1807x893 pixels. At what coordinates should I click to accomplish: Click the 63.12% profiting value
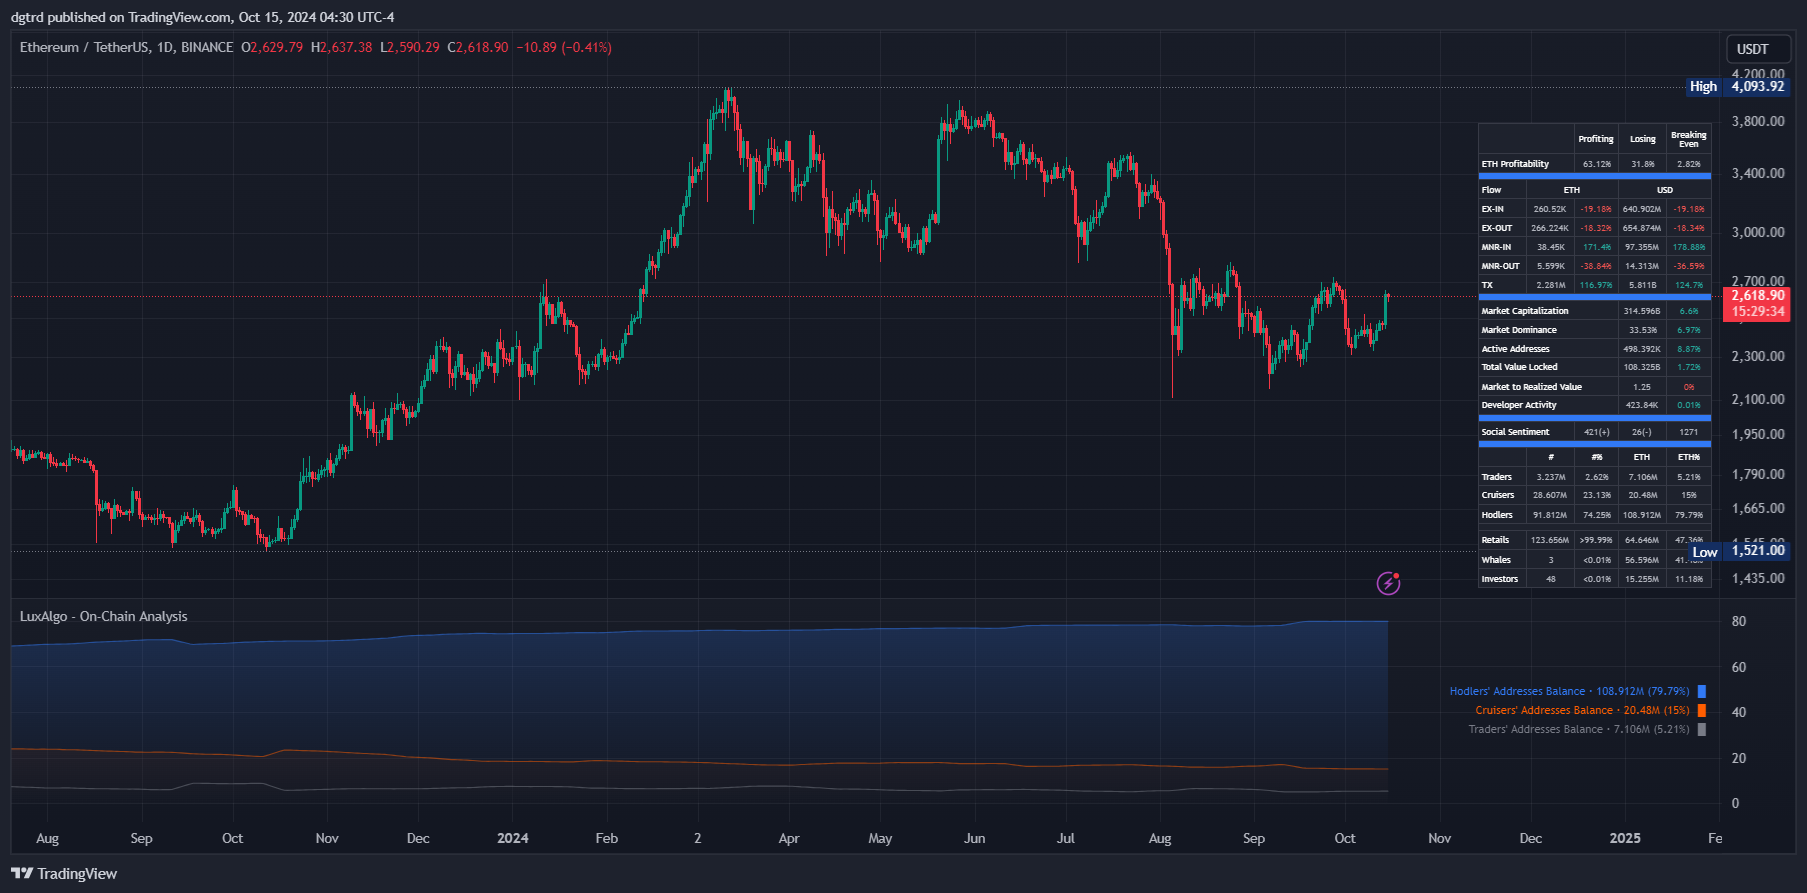click(1596, 164)
